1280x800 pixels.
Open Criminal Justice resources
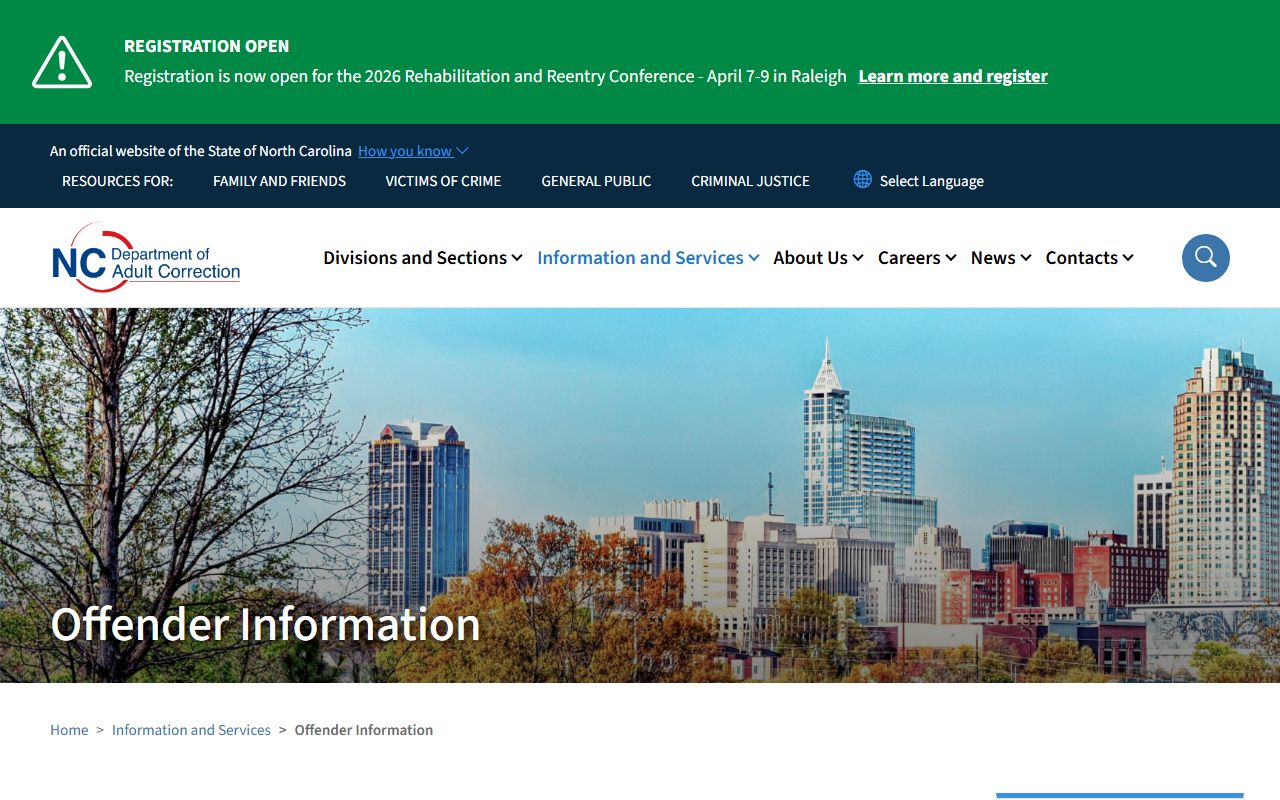[750, 181]
